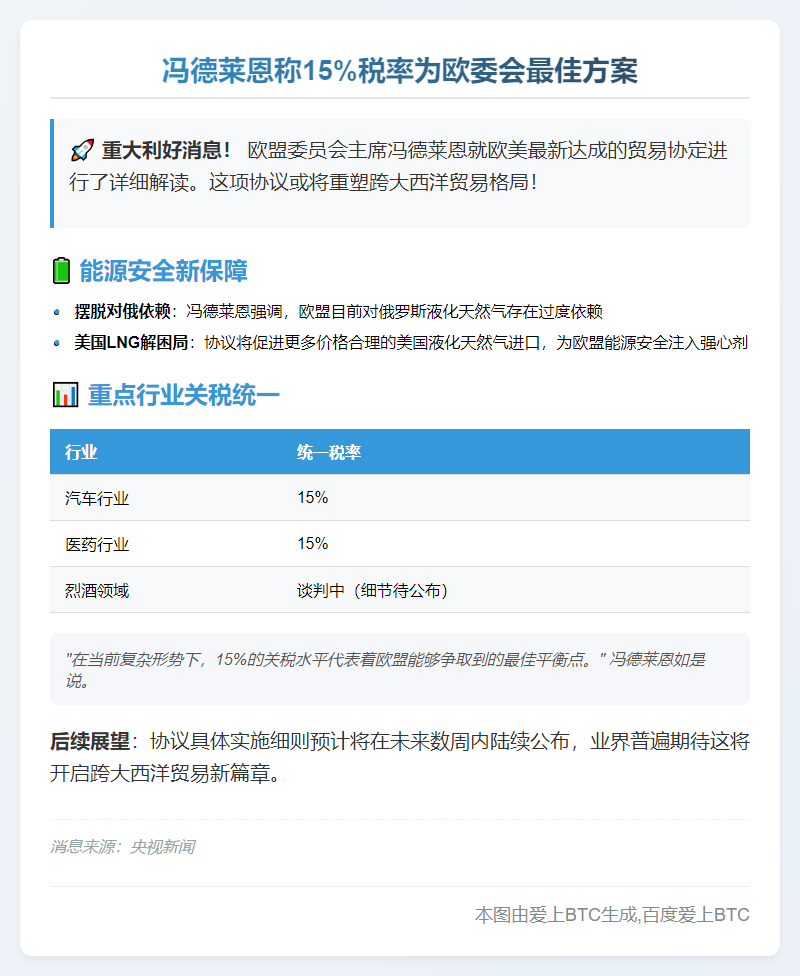Click the italic quote beginning 在当前复杂形势下
Screen dimensions: 800x976
(x=385, y=670)
